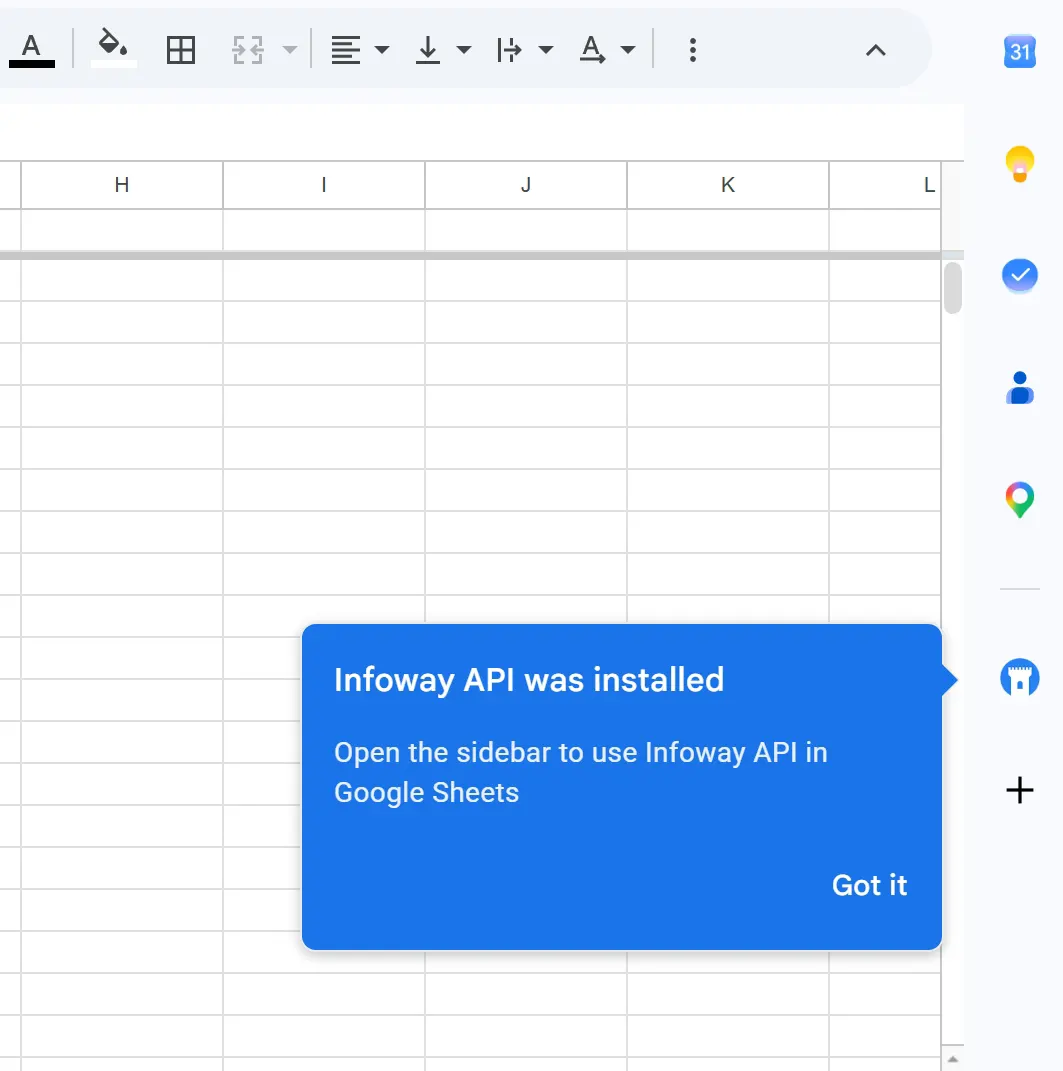The image size is (1063, 1071).
Task: Click the merge cells icon
Action: point(247,50)
